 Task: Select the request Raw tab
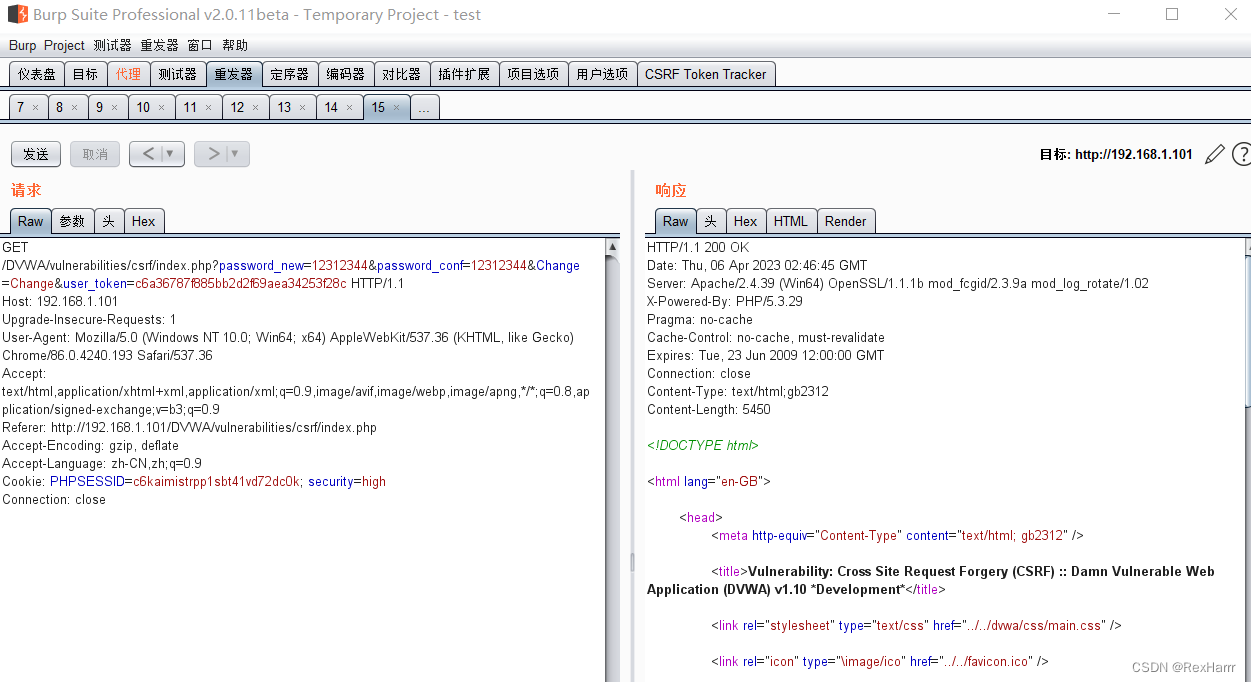point(31,221)
